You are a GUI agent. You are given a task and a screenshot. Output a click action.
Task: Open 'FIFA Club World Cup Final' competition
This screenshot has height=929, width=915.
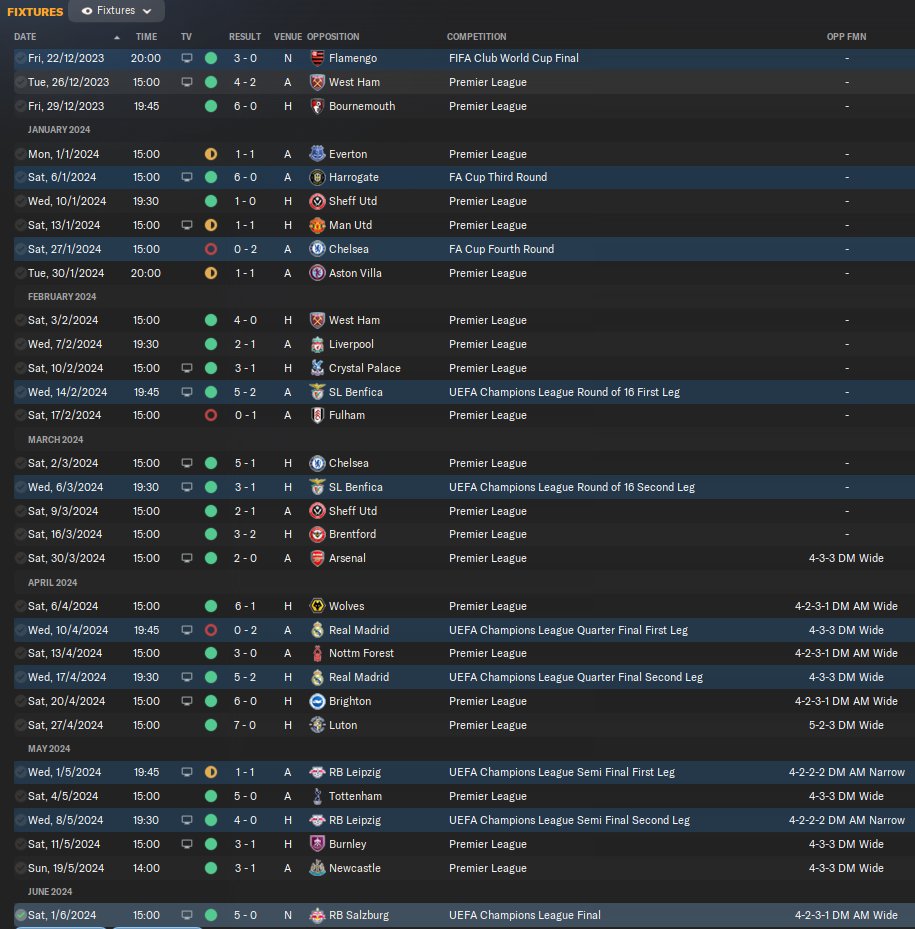(x=514, y=58)
